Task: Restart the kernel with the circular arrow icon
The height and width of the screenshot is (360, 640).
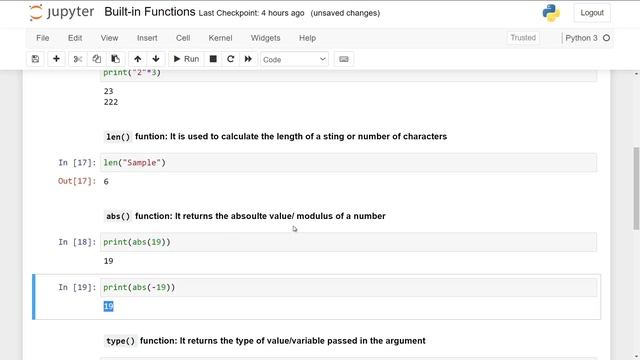Action: pos(231,59)
